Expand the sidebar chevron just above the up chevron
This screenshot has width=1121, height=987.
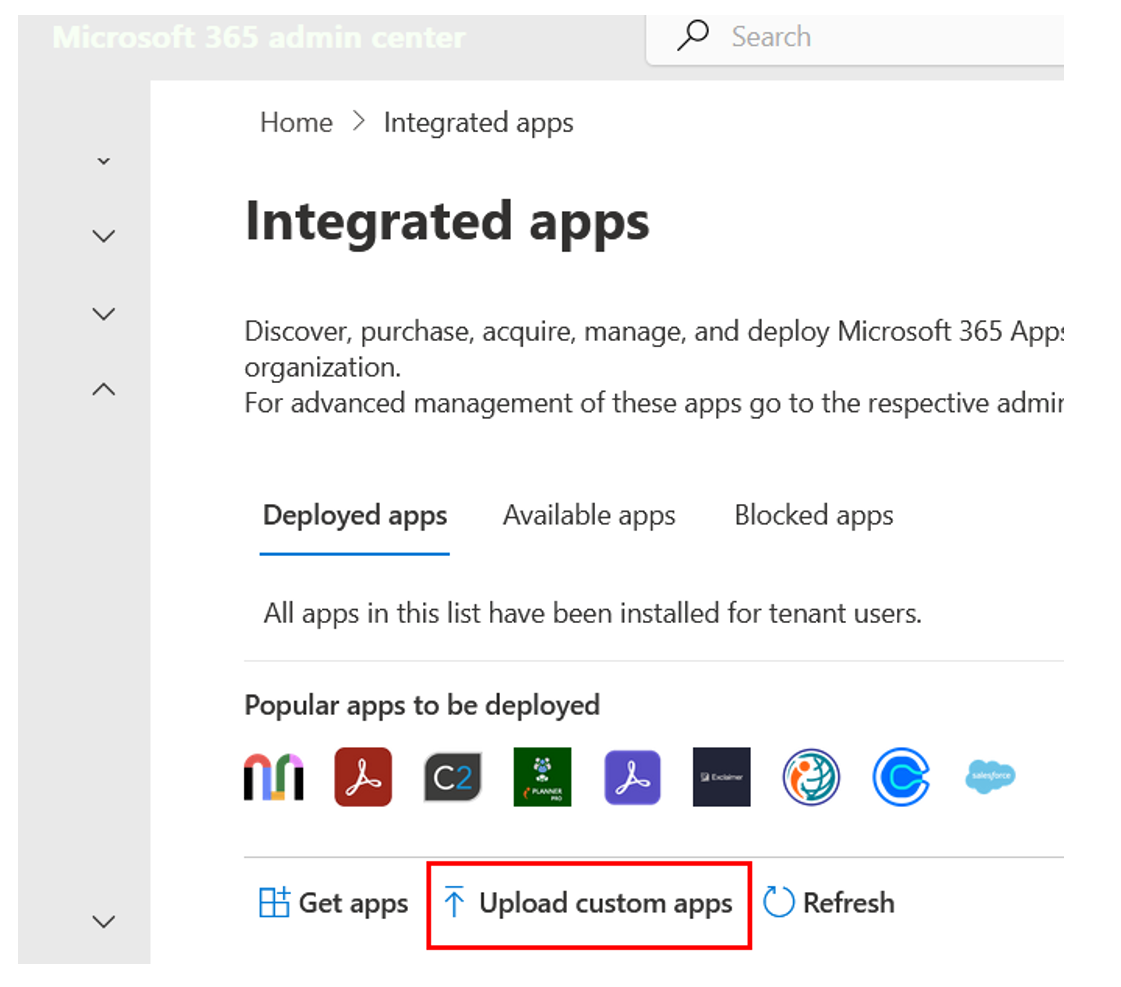click(104, 314)
